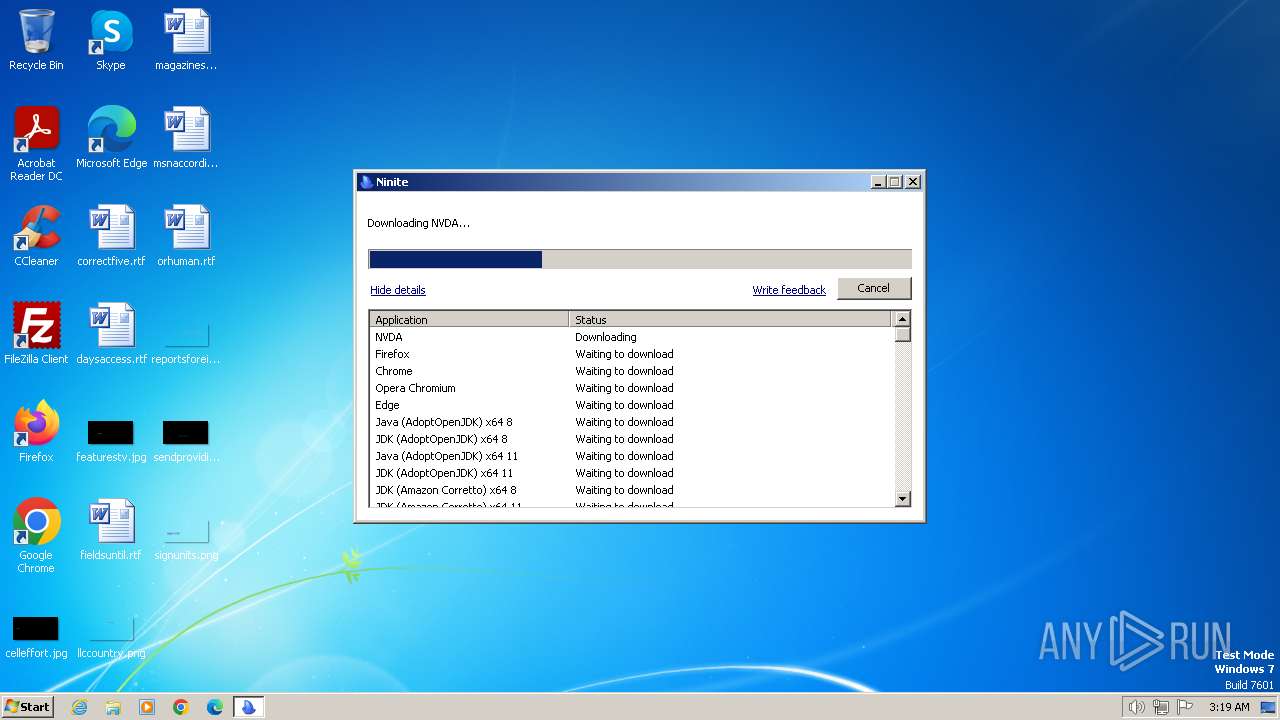Select correctfive.rtf file icon

tap(111, 235)
